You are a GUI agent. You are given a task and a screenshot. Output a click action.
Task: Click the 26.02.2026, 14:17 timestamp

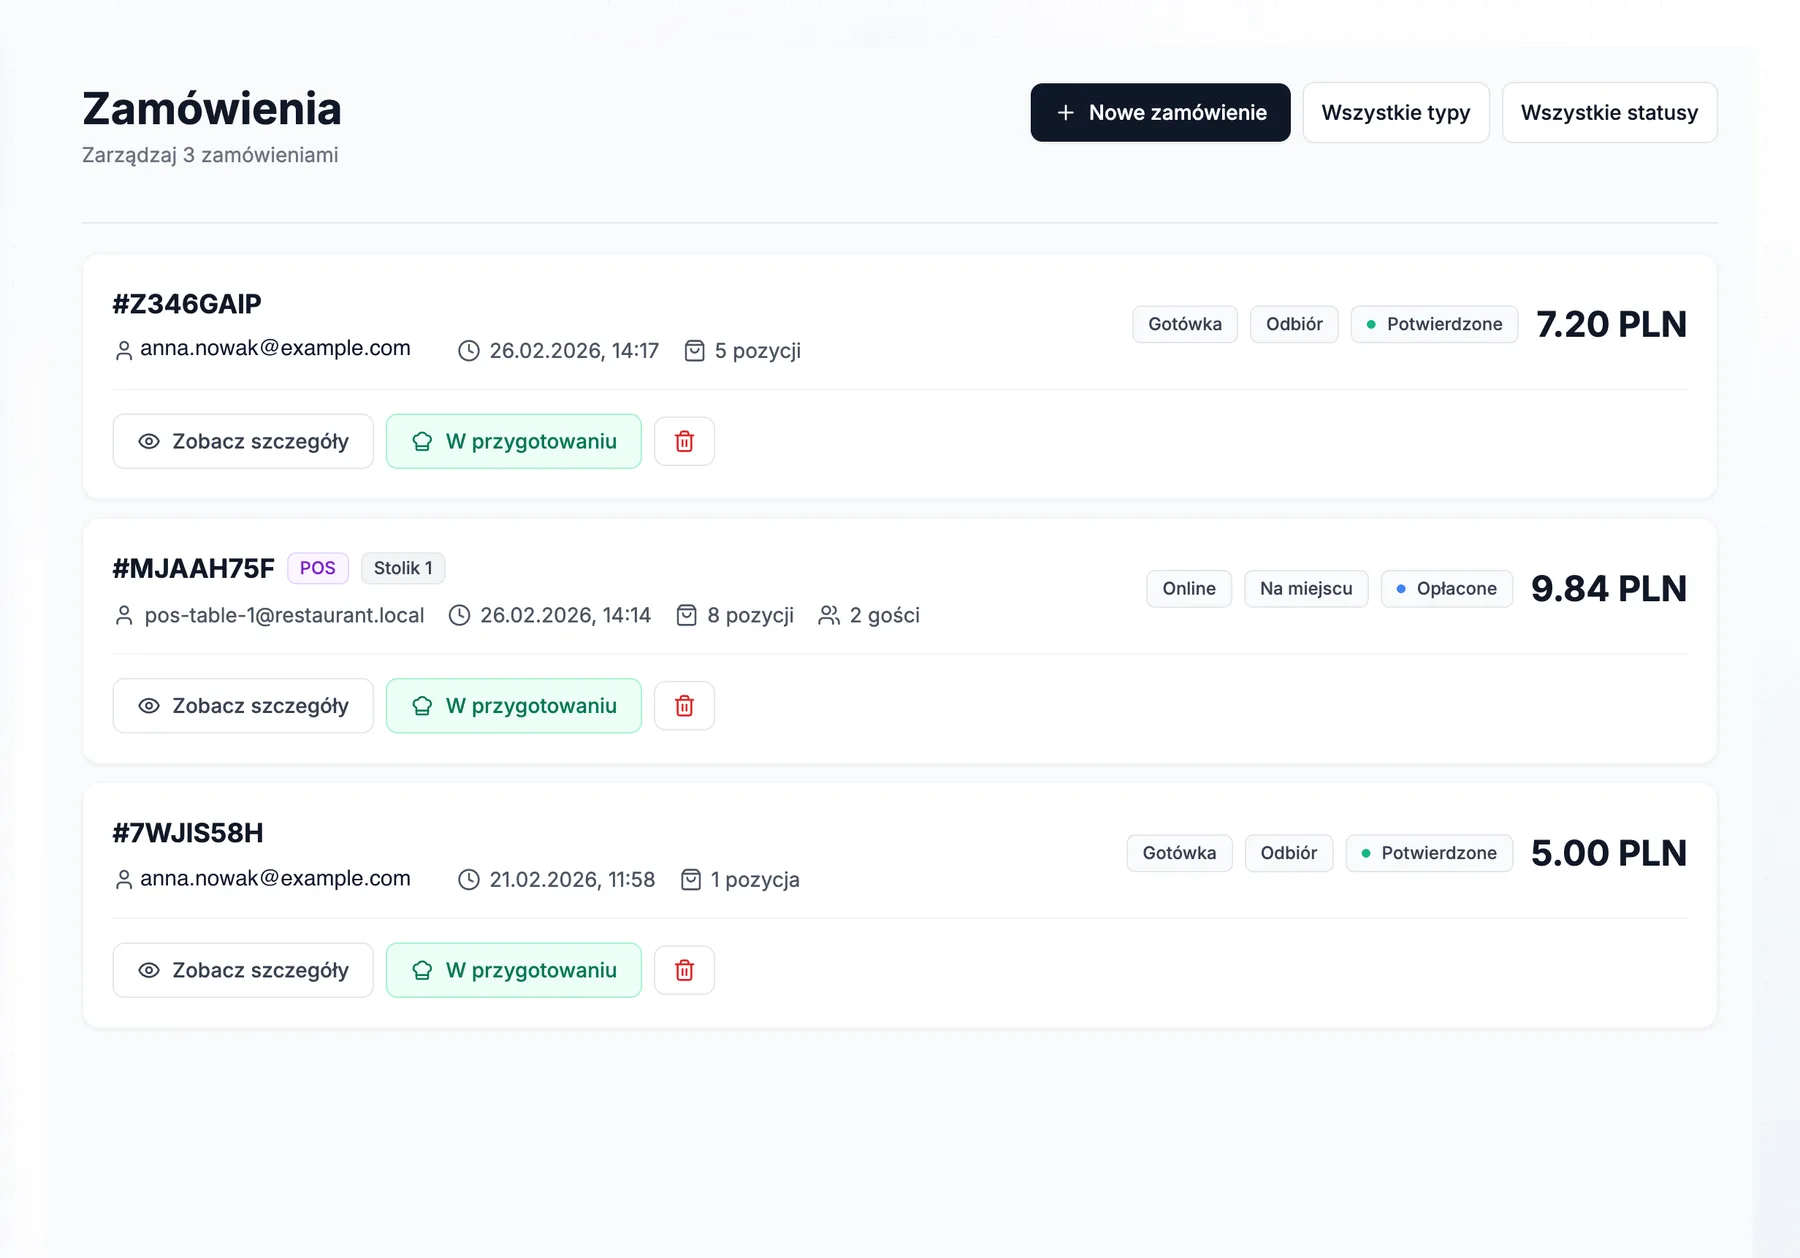click(x=574, y=351)
